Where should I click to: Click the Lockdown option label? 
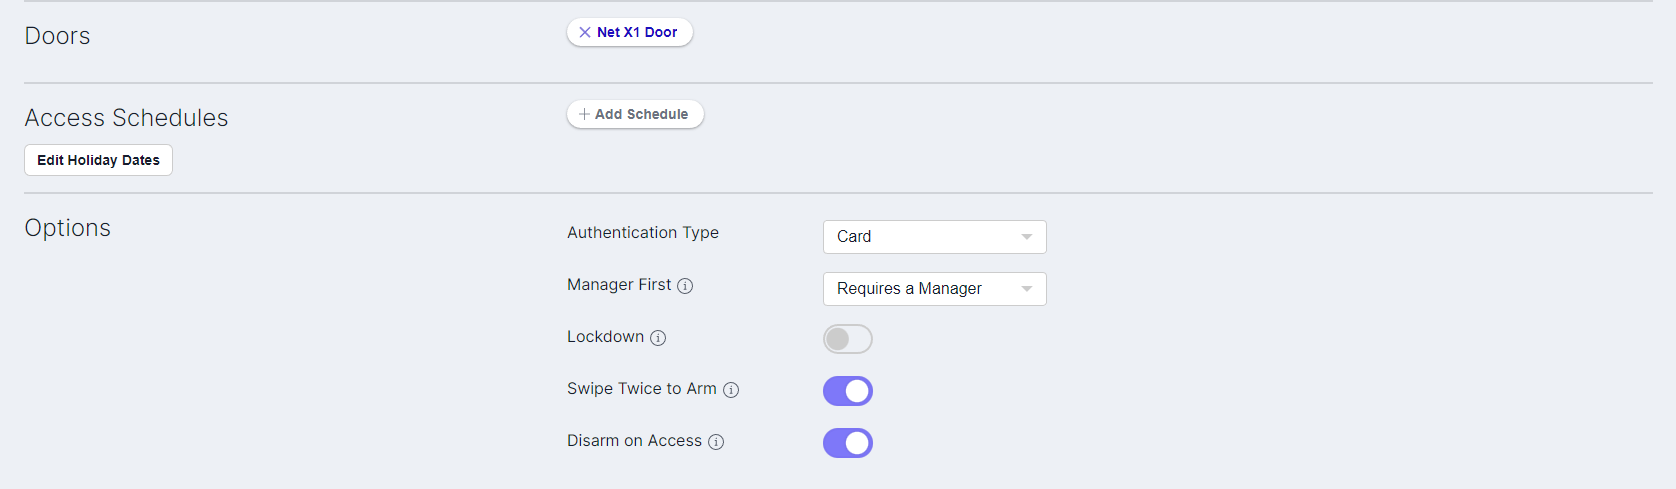click(605, 336)
